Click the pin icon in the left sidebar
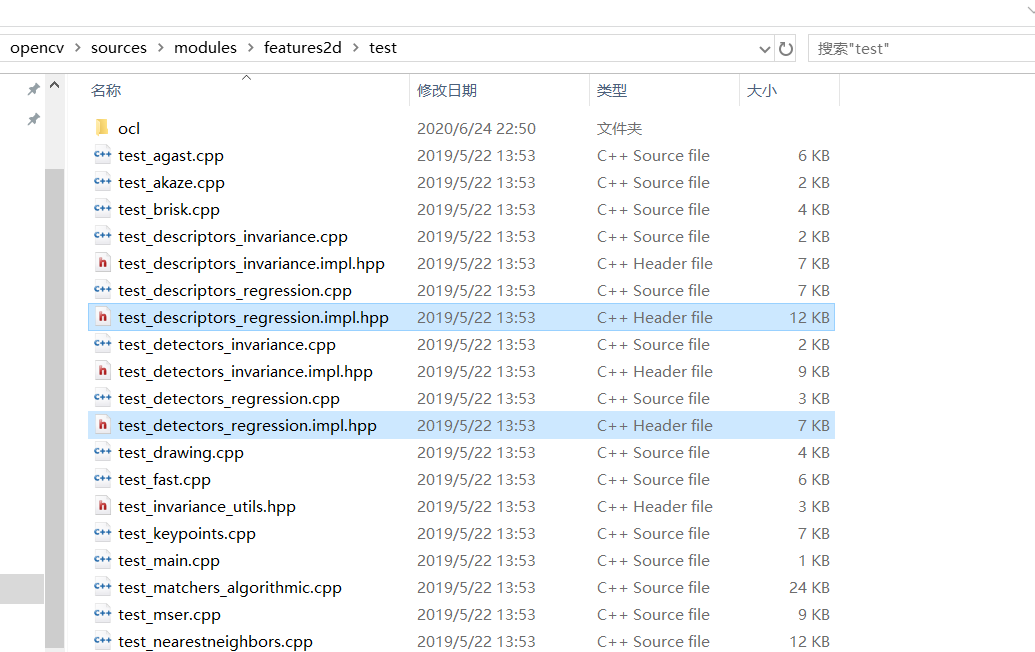Screen dimensions: 1035x652 click(x=32, y=88)
